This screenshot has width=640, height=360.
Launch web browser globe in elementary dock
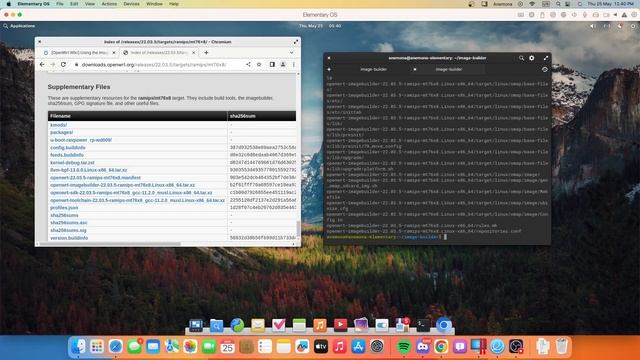tap(237, 325)
